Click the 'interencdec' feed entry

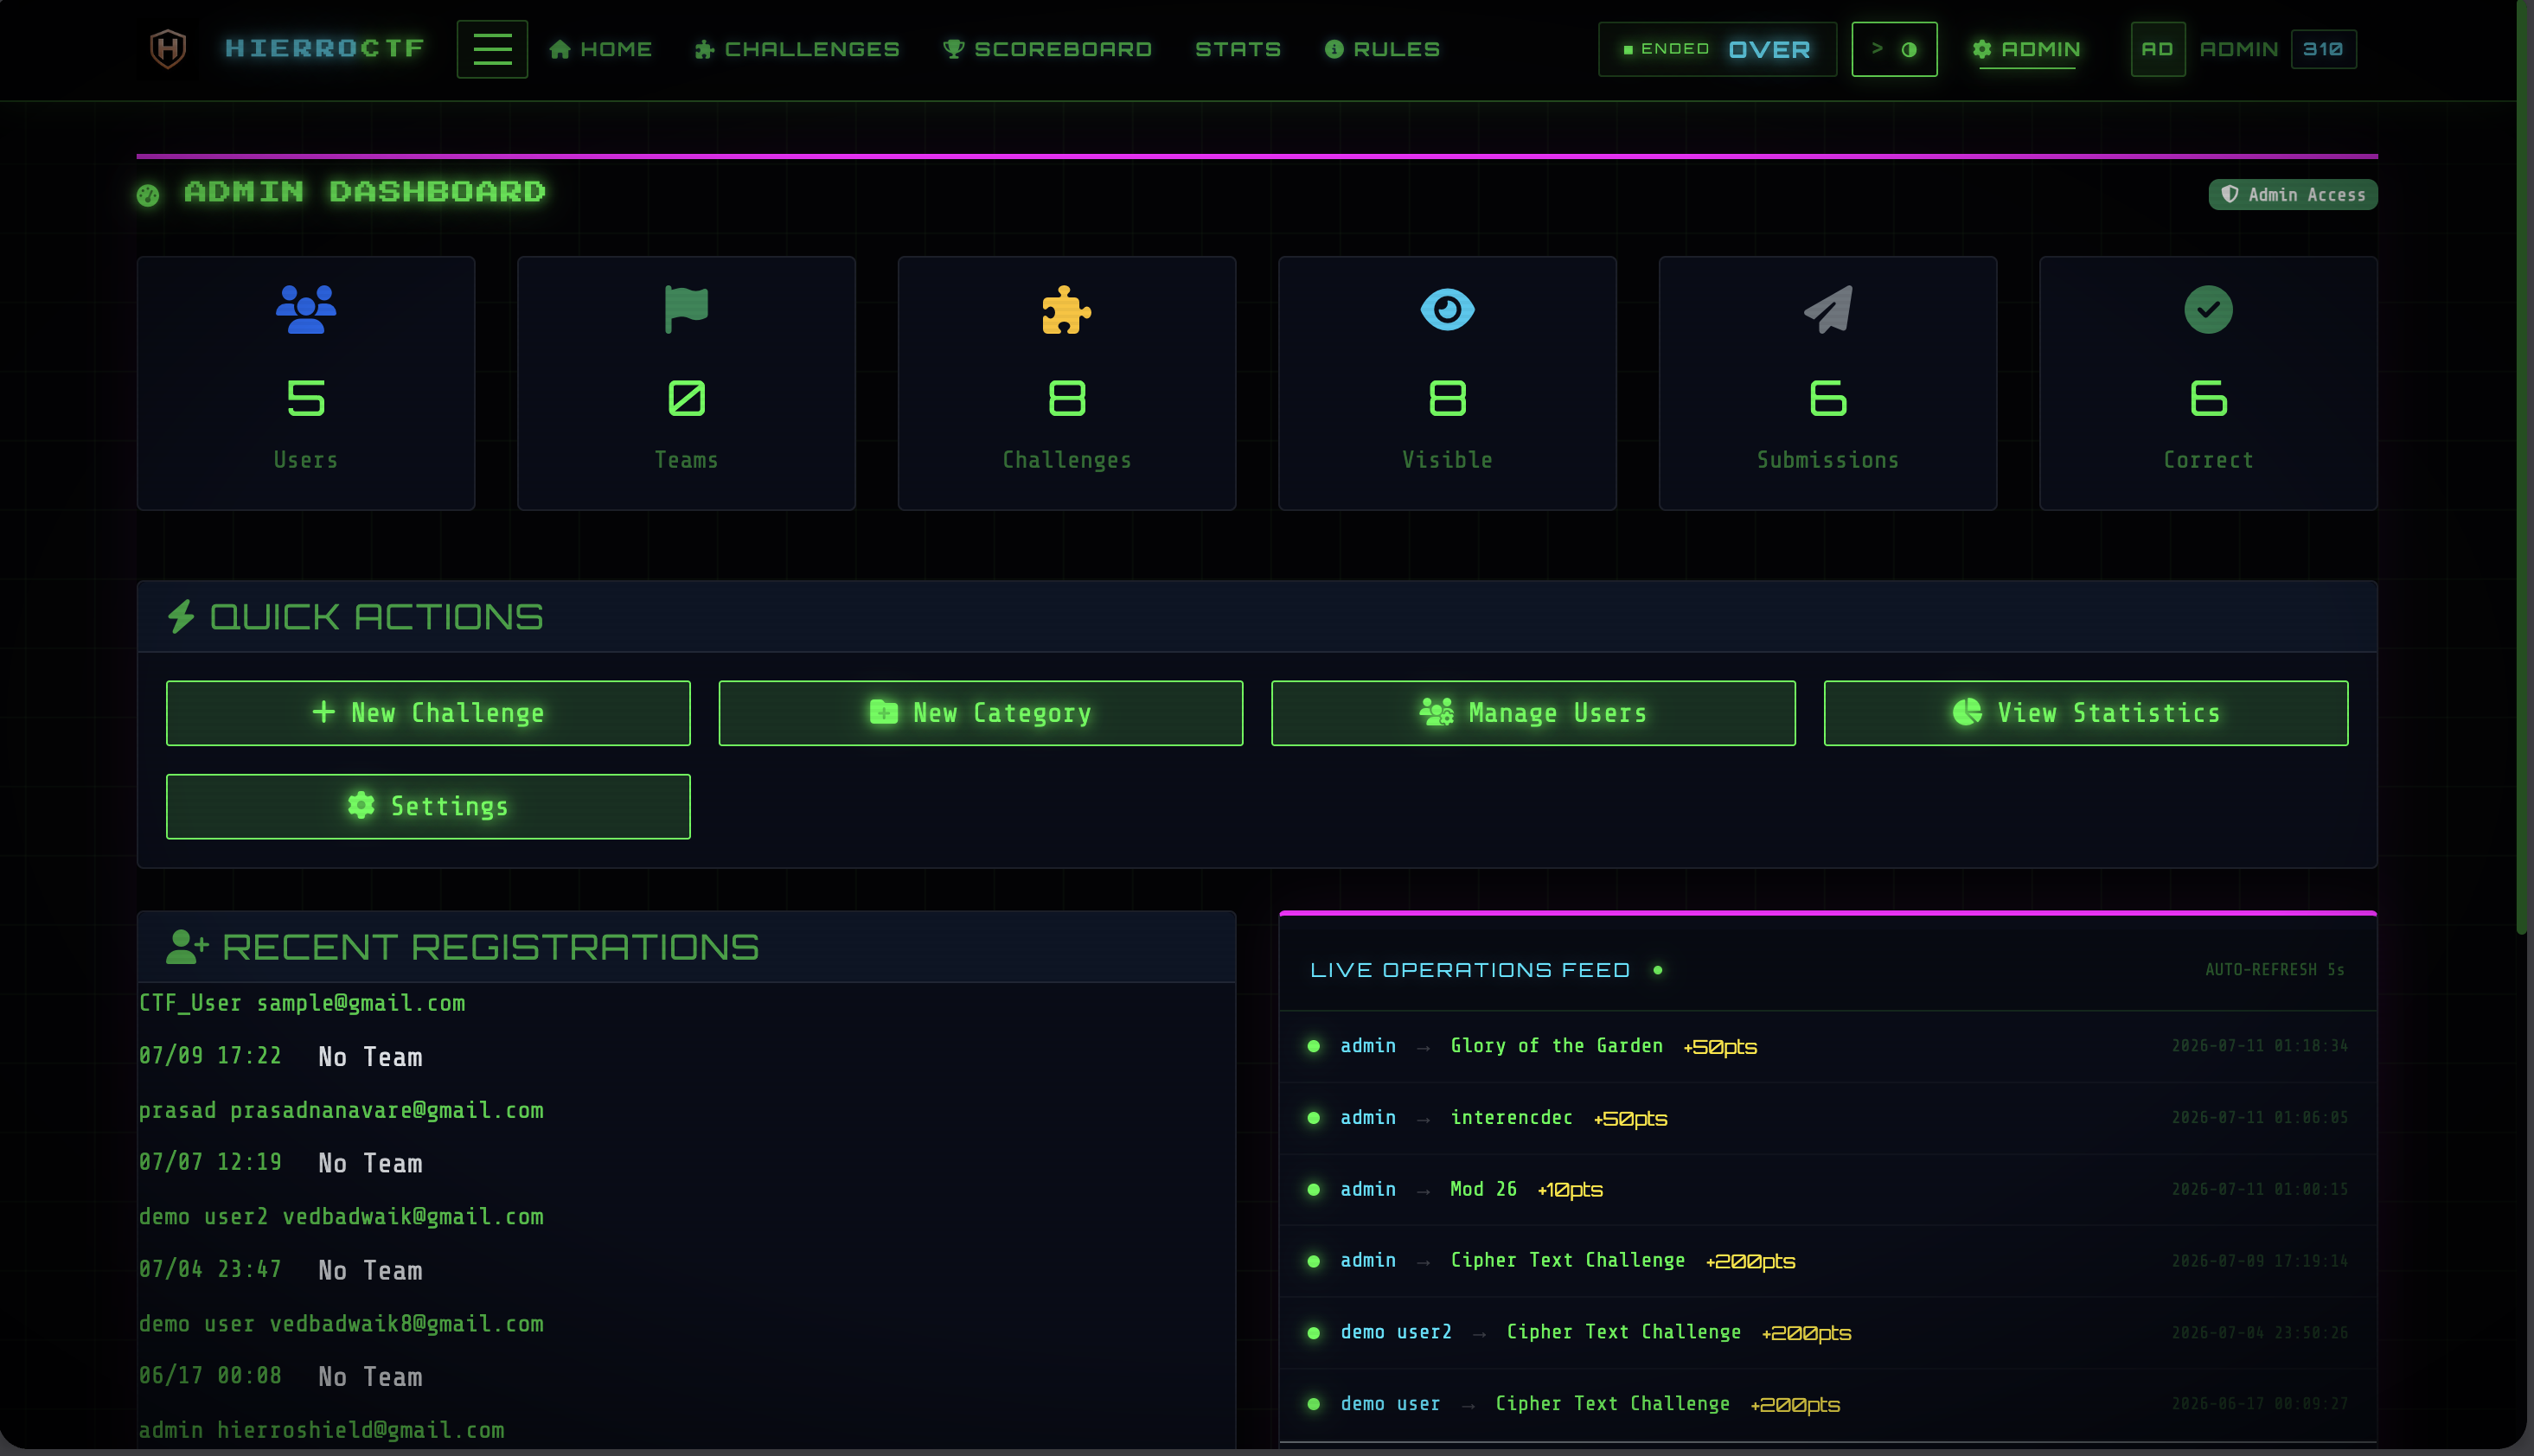pos(1827,1118)
